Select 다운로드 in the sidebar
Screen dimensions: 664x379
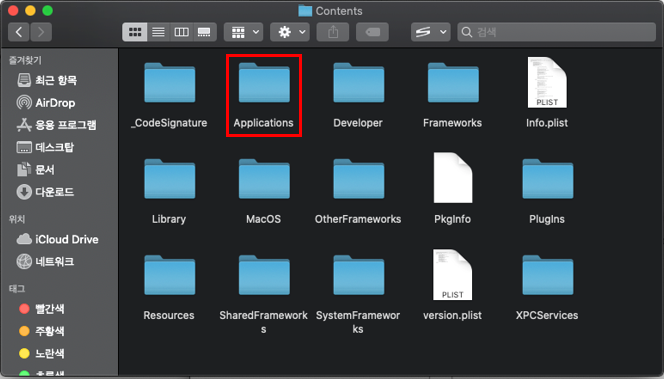(45, 192)
